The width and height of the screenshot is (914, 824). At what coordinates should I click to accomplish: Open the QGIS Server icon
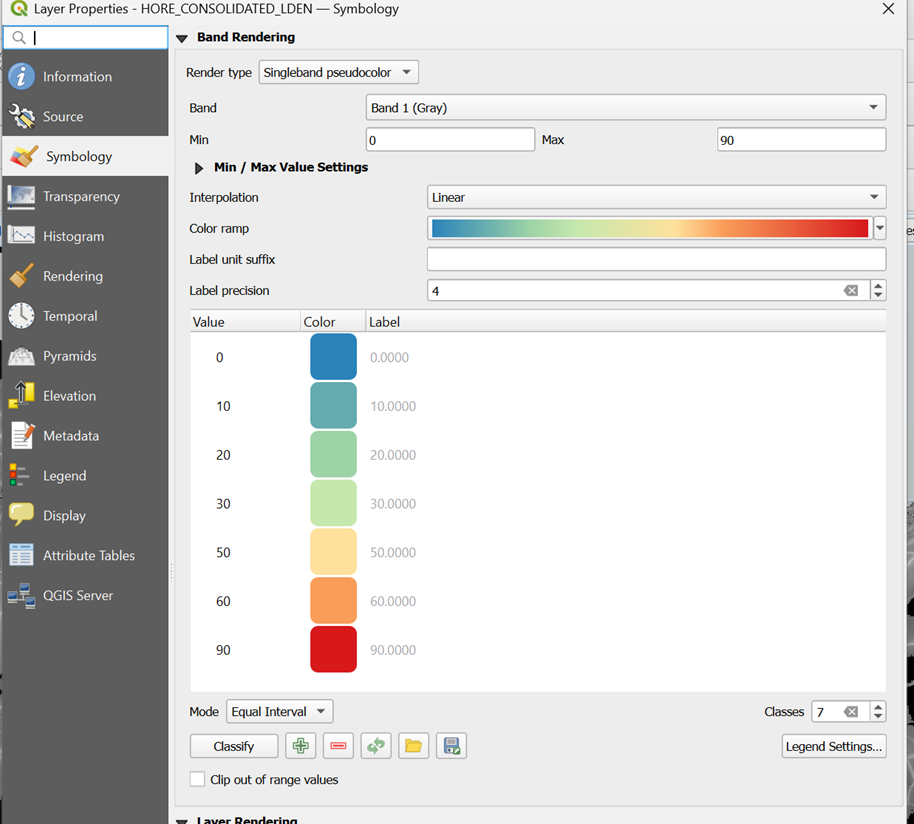point(22,596)
